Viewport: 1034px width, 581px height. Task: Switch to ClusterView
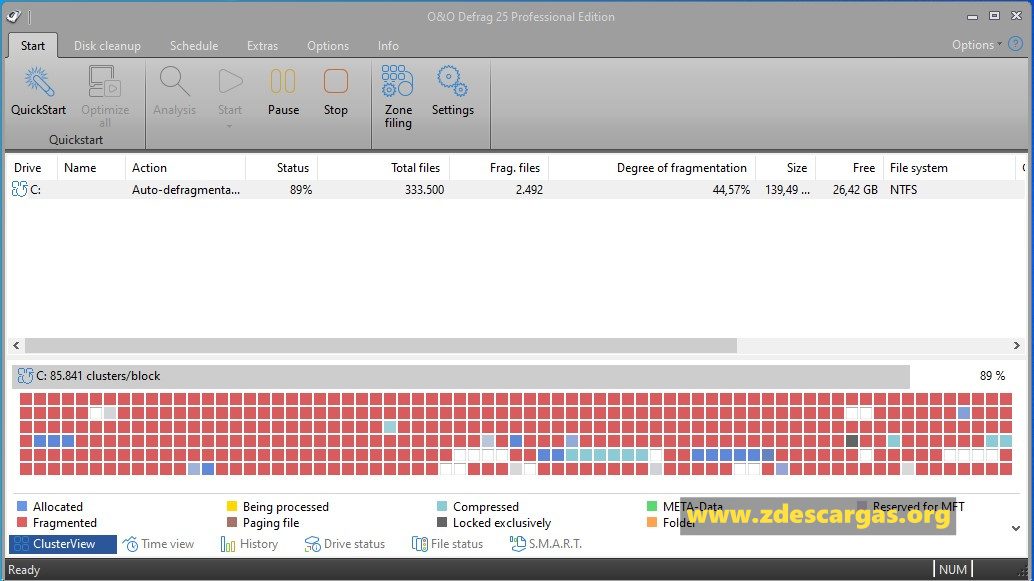[x=63, y=543]
